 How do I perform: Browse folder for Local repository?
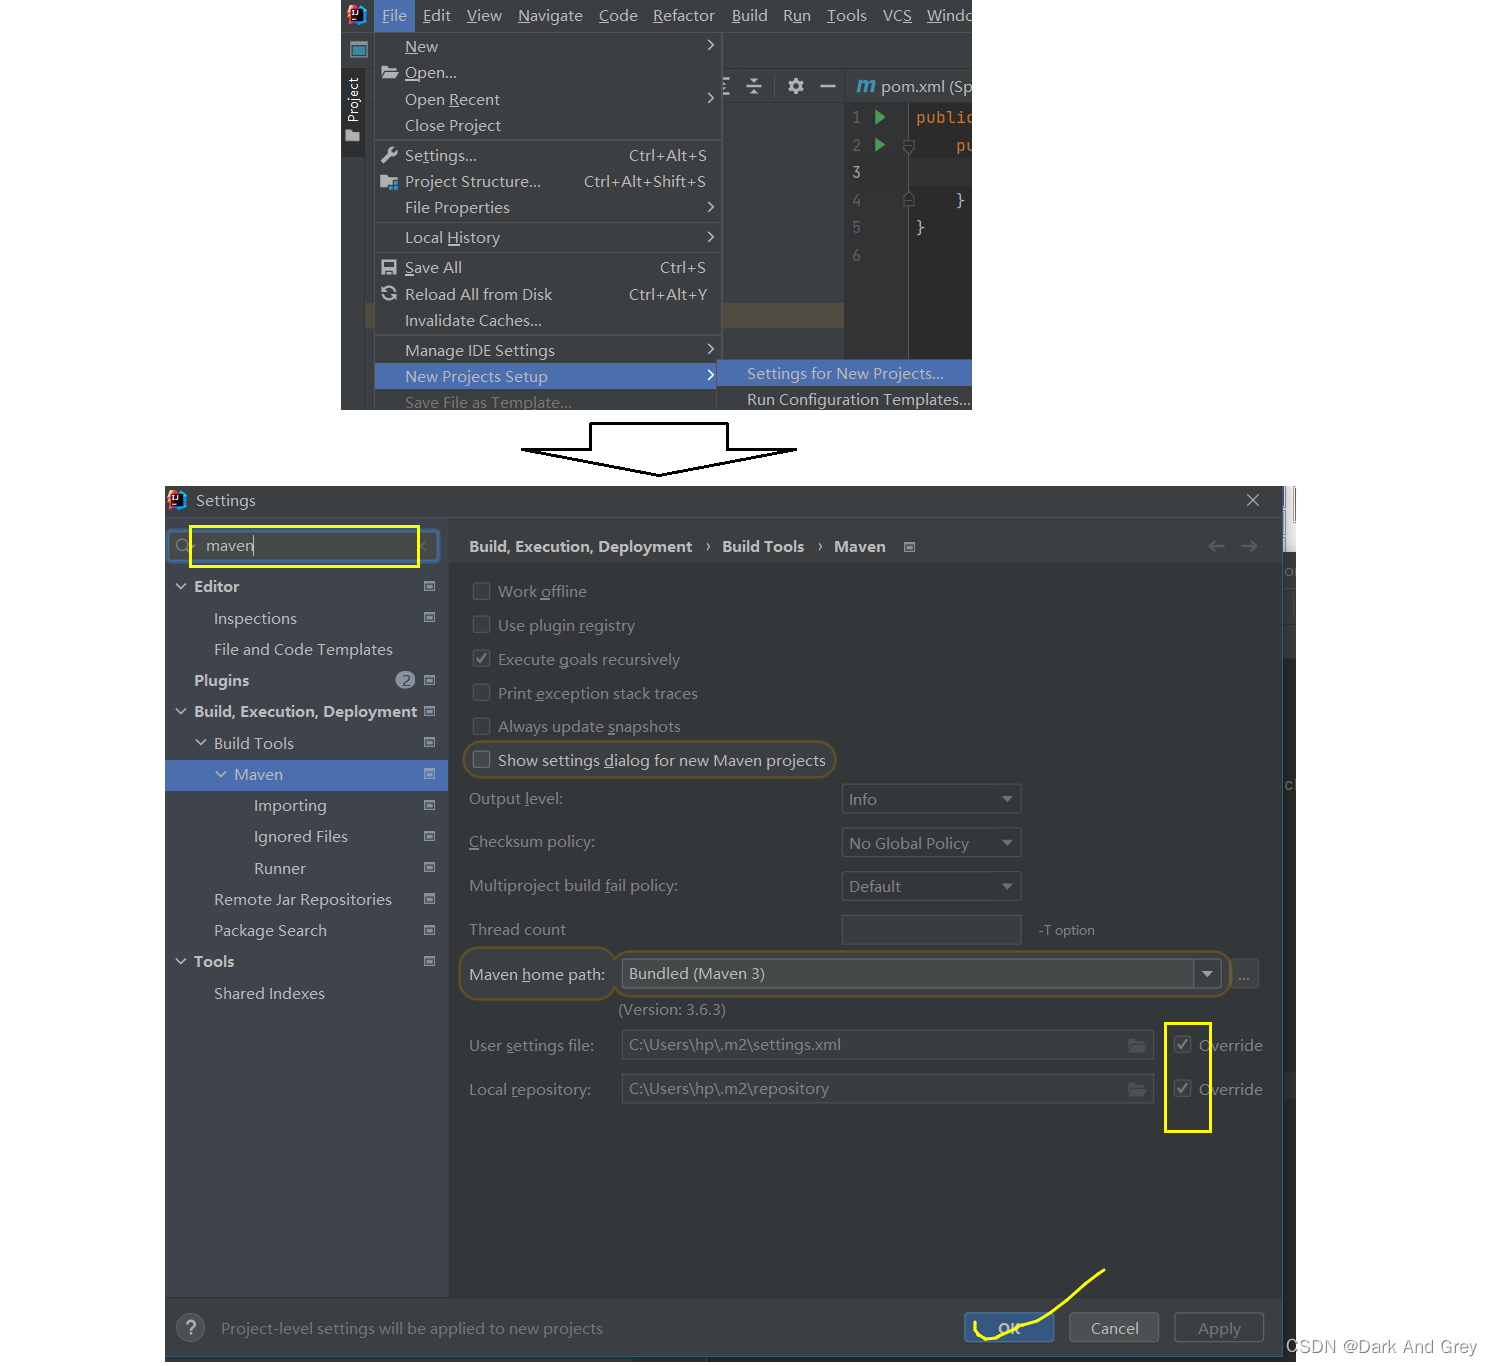[x=1137, y=1089]
